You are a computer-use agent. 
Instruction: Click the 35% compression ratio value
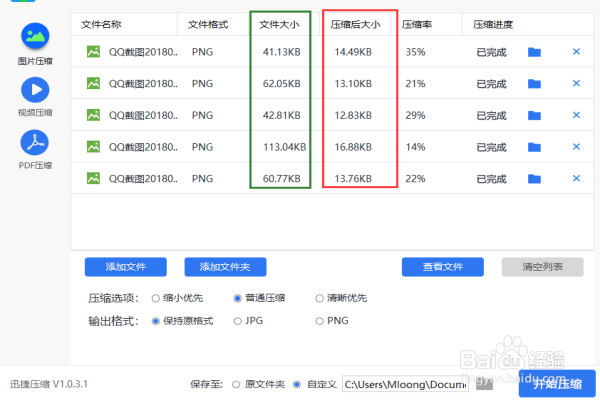[x=416, y=52]
